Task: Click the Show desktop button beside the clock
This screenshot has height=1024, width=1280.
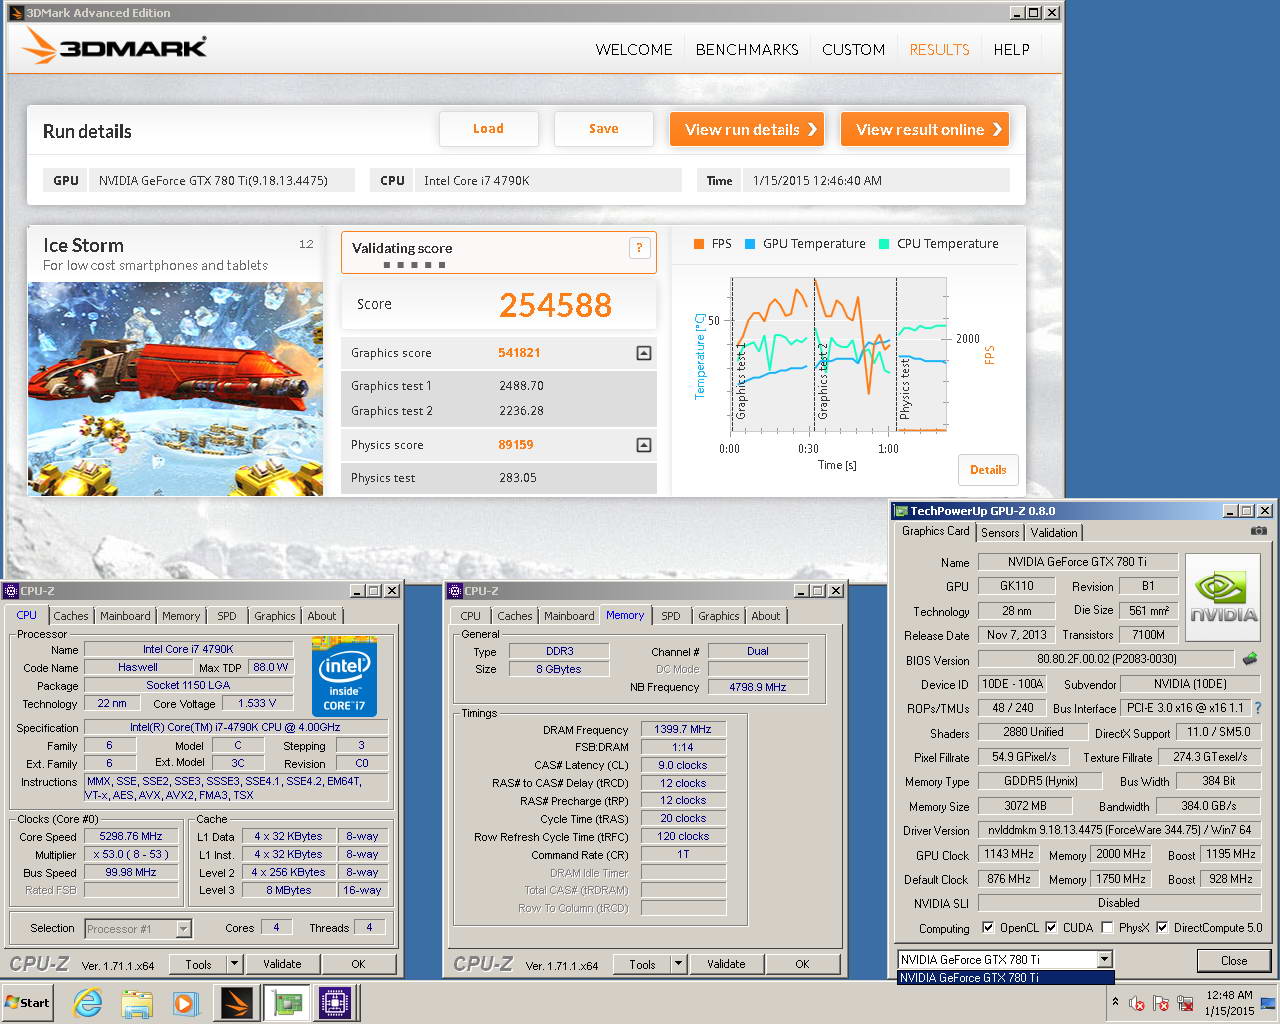Action: (1270, 1003)
